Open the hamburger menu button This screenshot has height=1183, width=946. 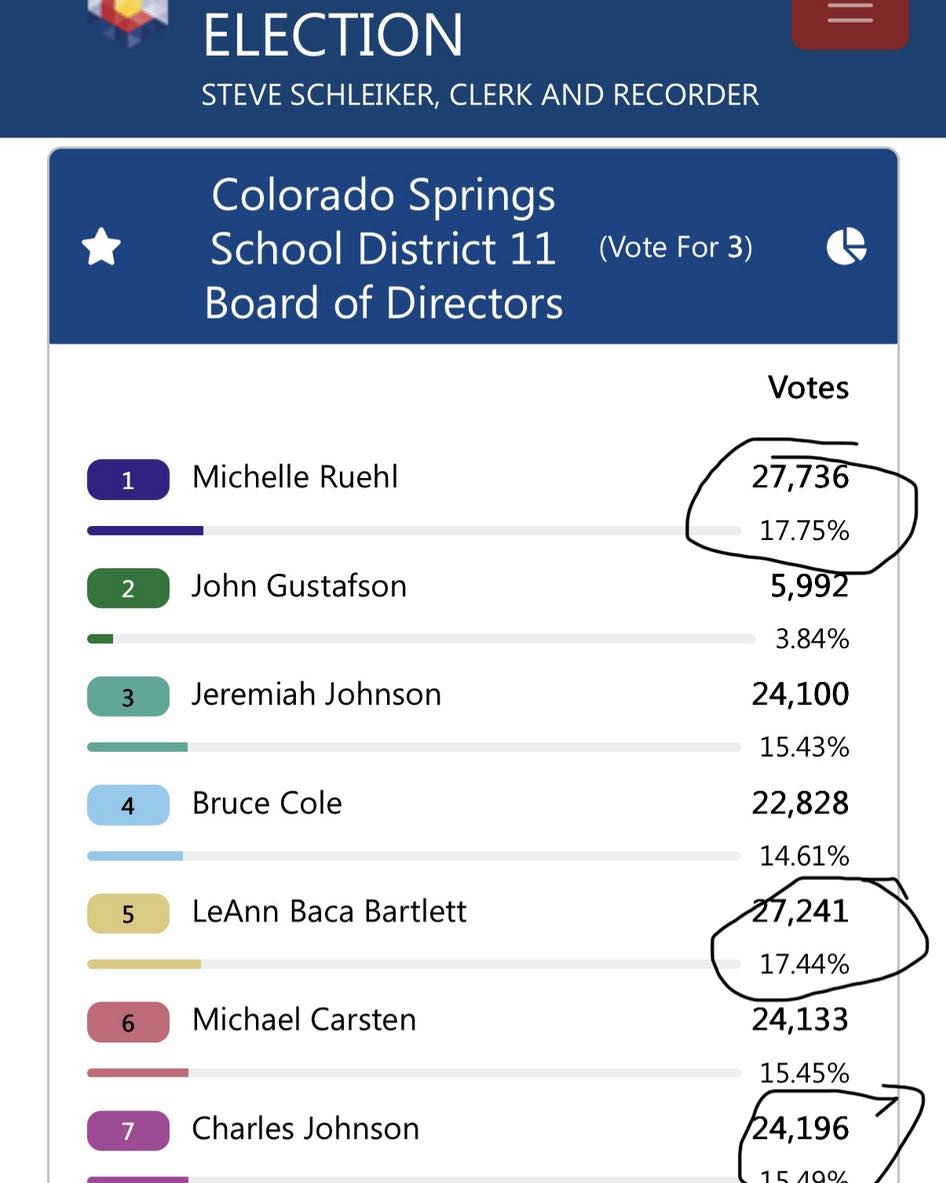pos(849,19)
